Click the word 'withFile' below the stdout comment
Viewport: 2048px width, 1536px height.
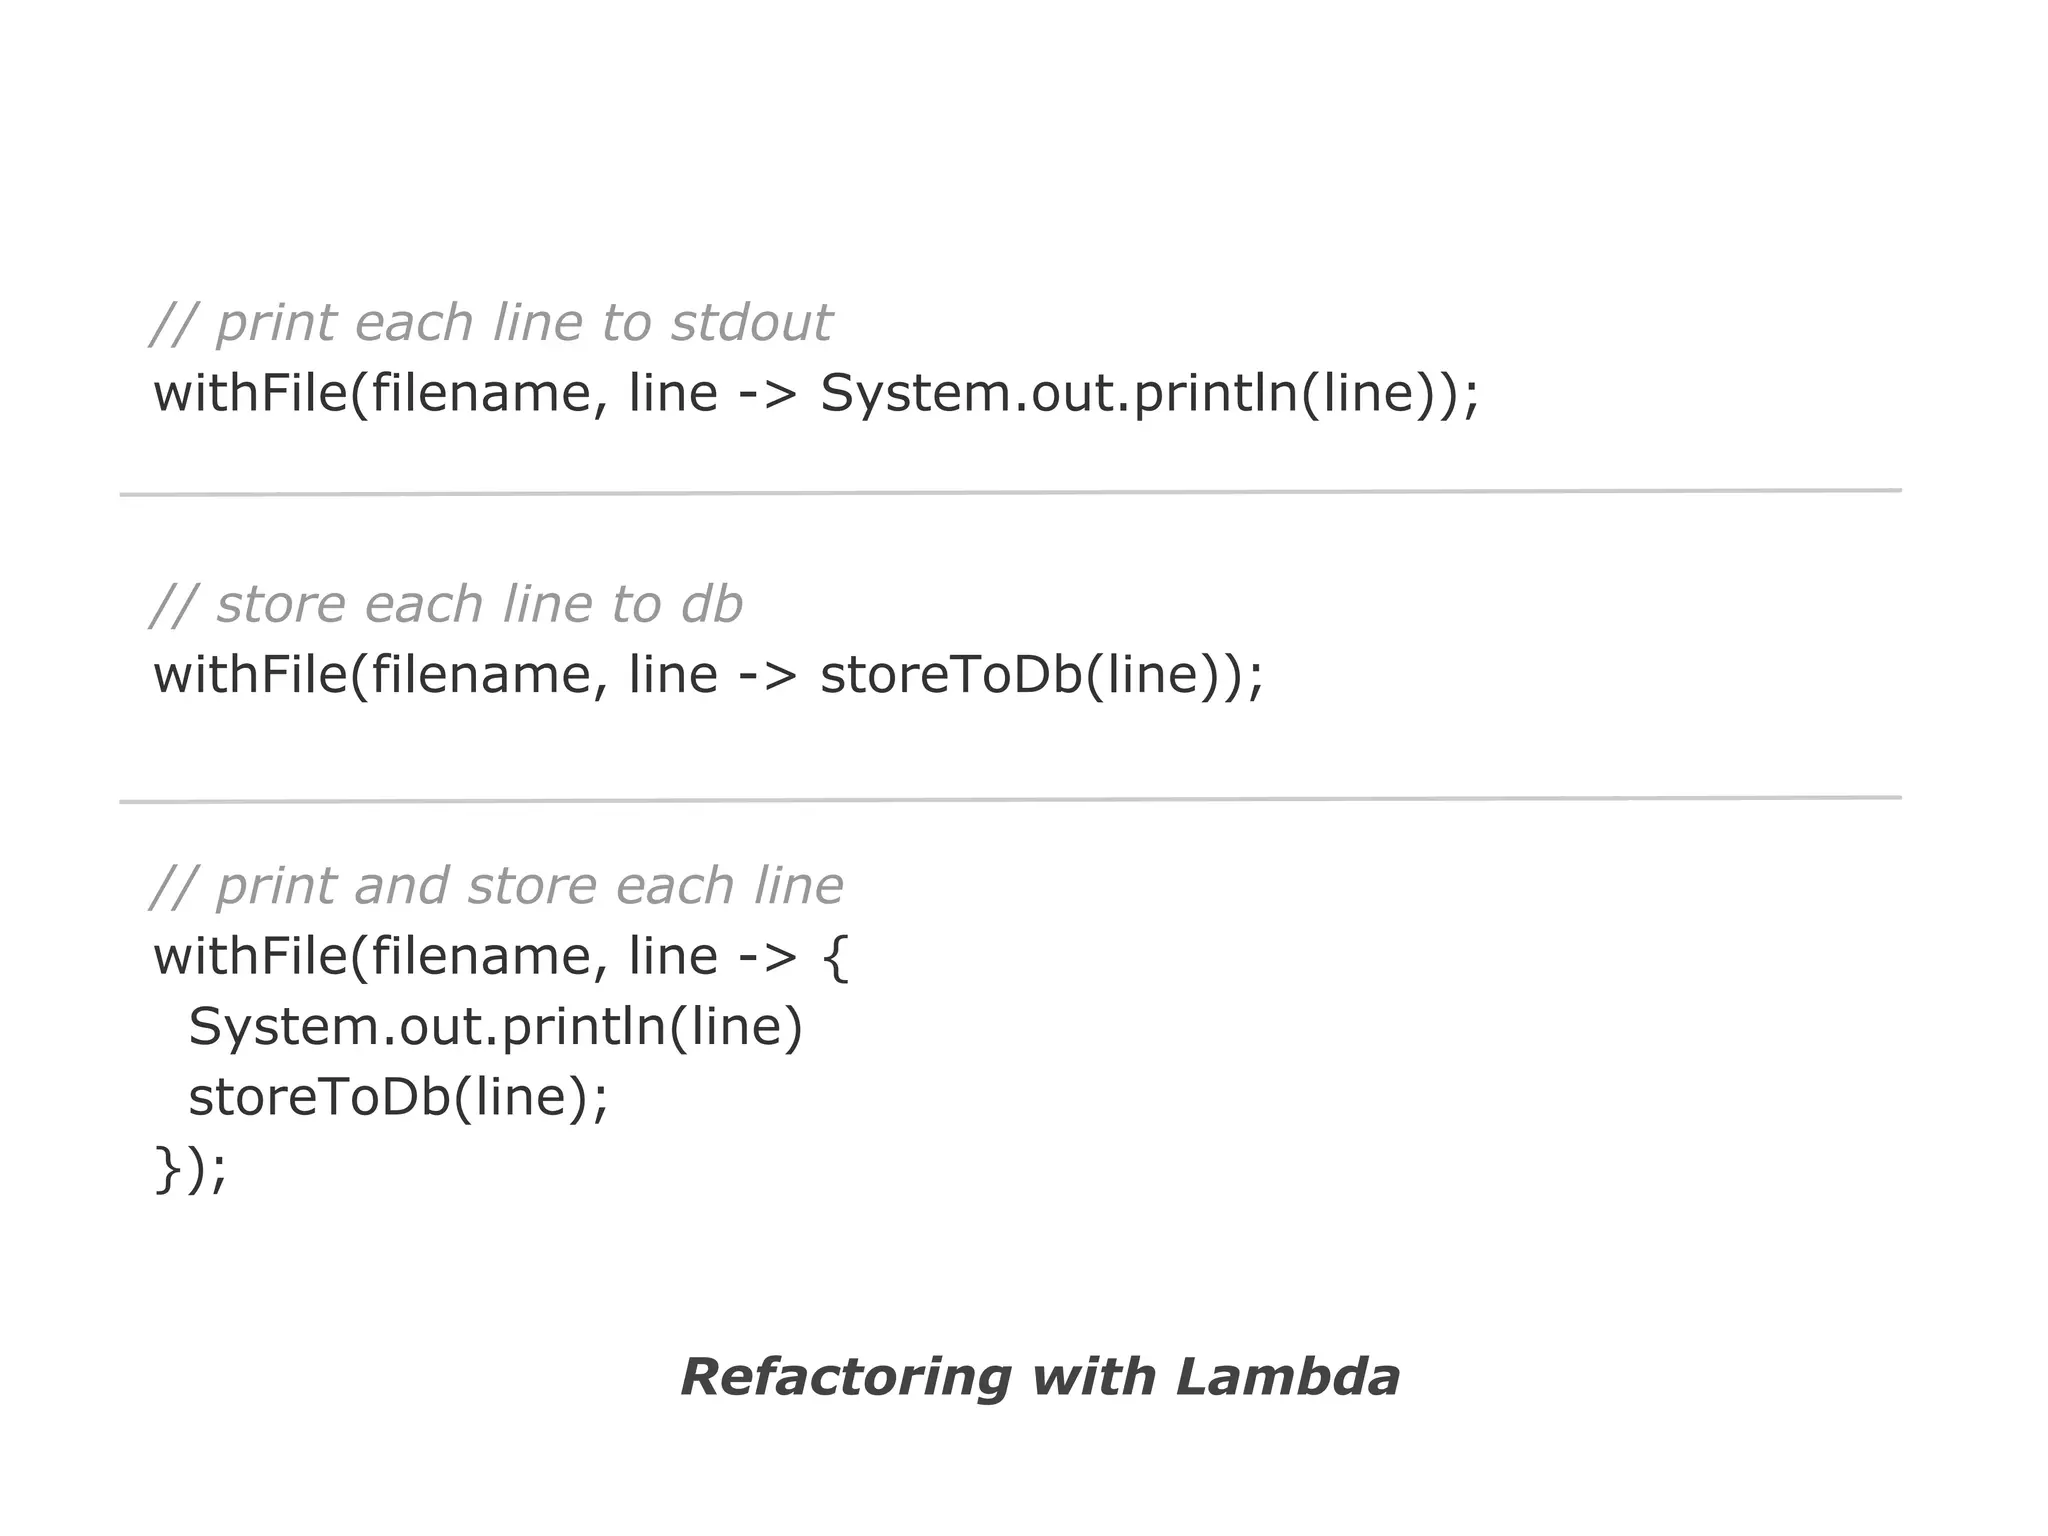click(x=250, y=393)
